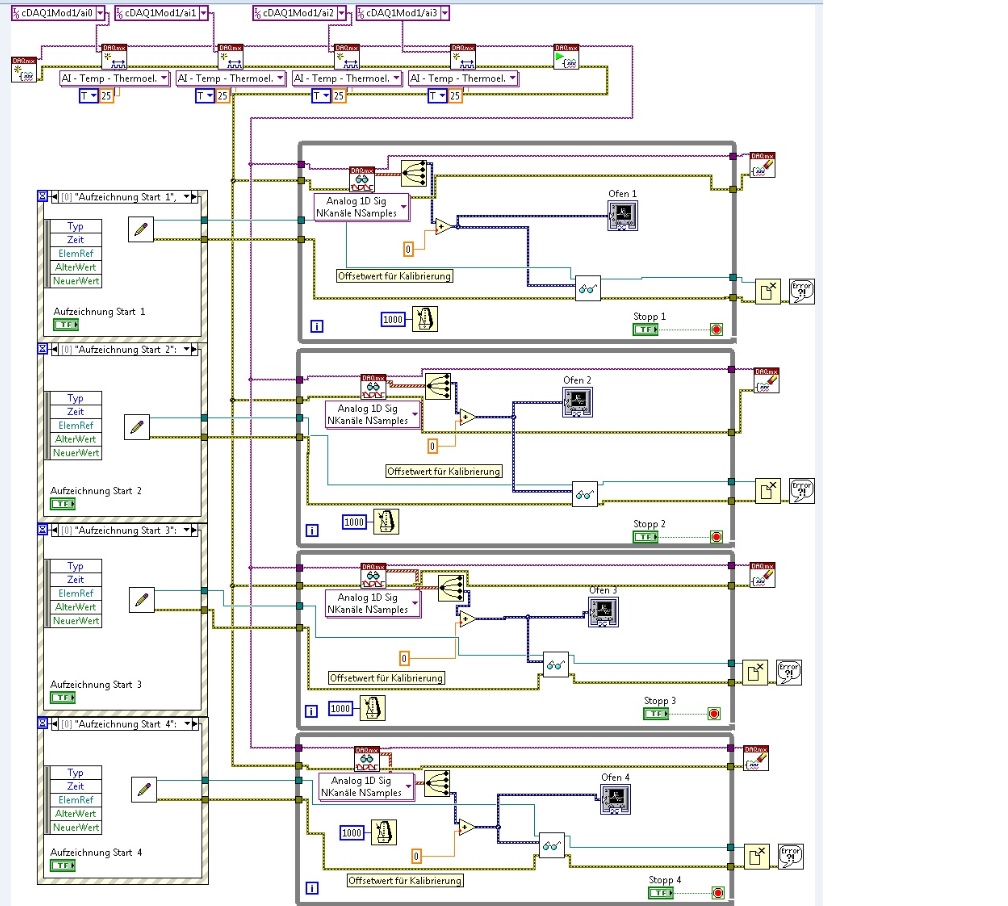The height and width of the screenshot is (906, 1008).
Task: Select the Ofen 4 chart terminal
Action: pyautogui.click(x=615, y=799)
